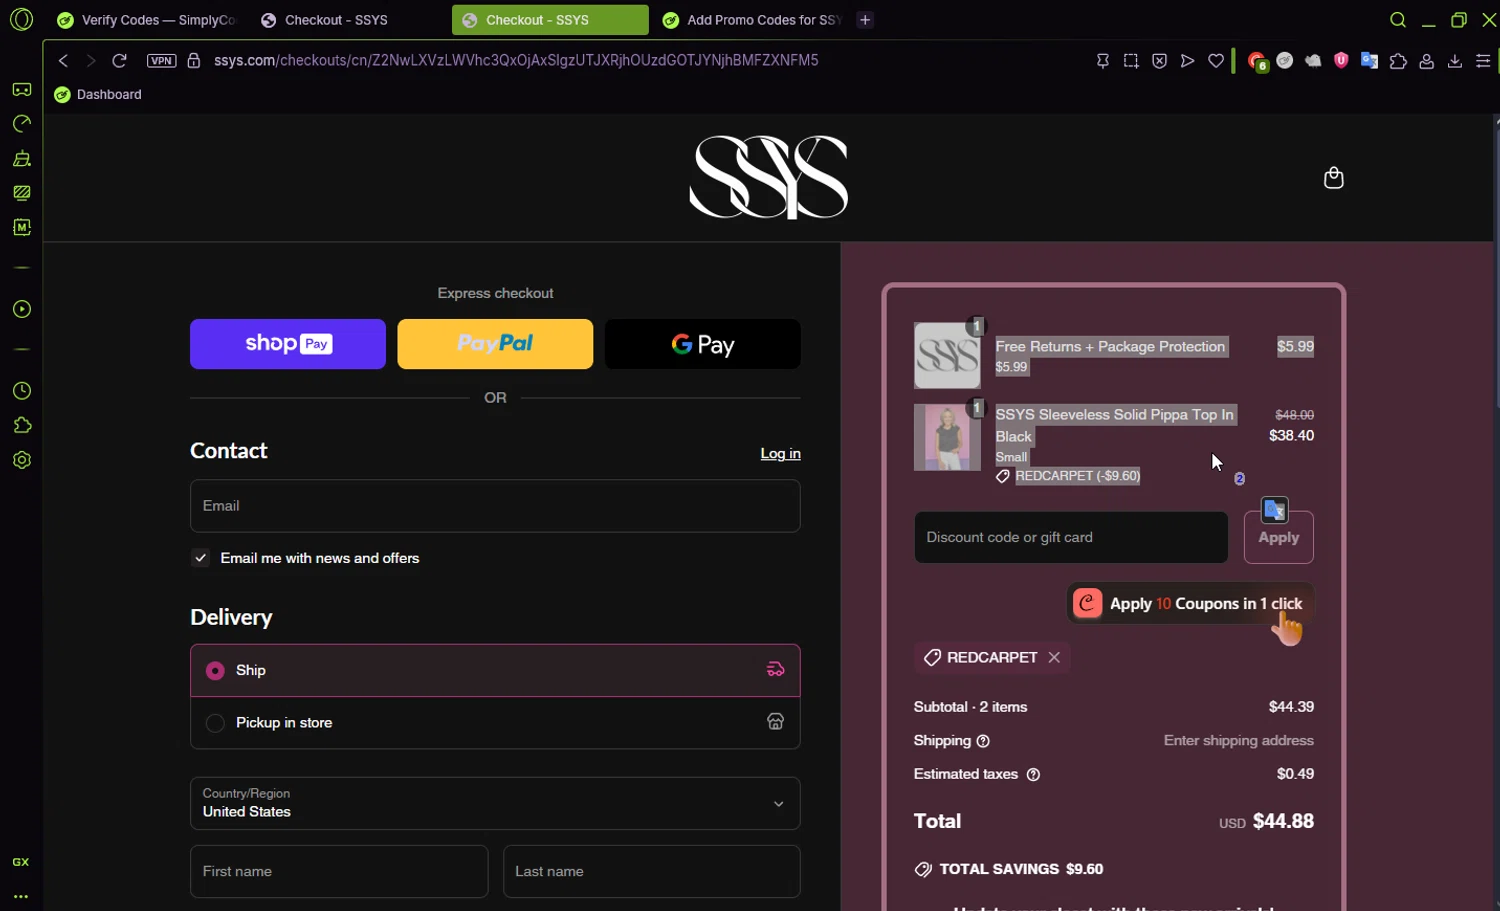Open GX Control speedometer icon in sidebar
Screen dimensions: 1500x911
coord(21,124)
